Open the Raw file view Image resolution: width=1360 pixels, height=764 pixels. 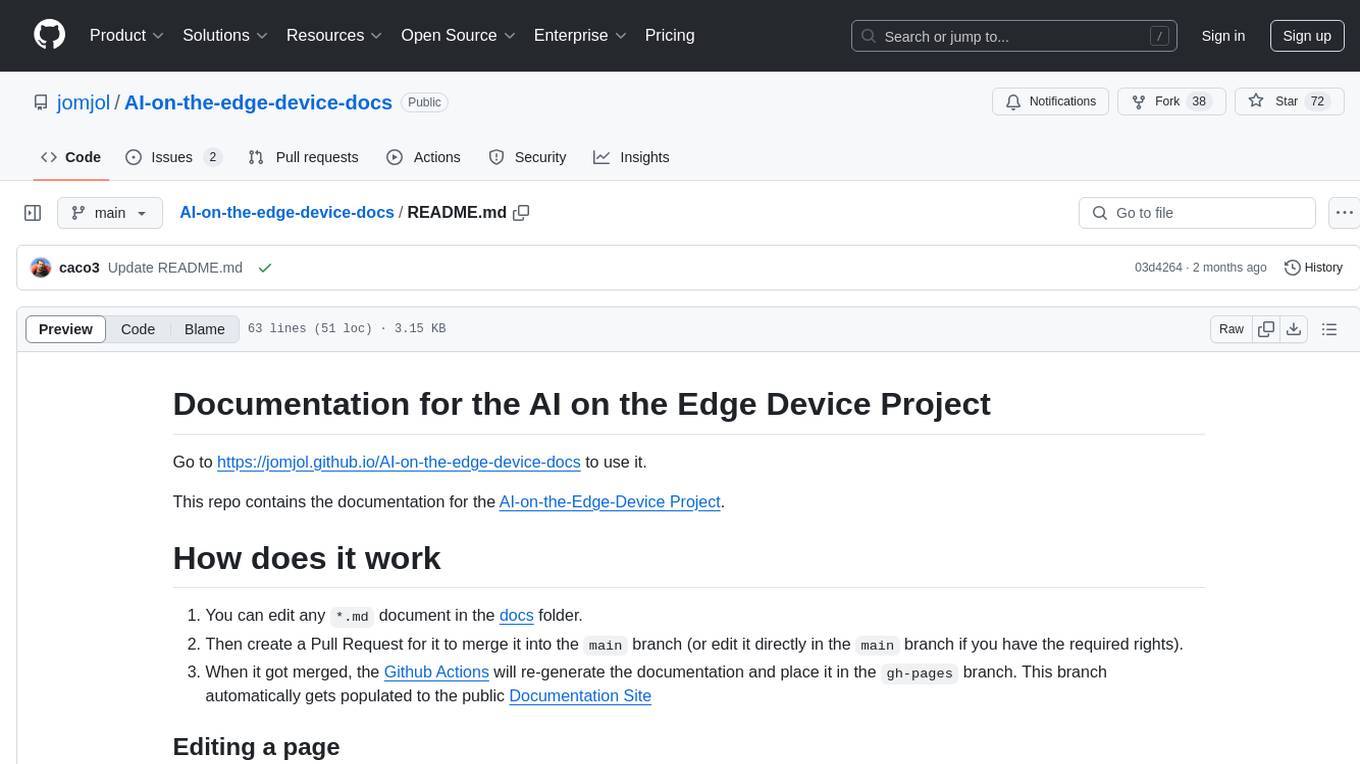coord(1231,329)
